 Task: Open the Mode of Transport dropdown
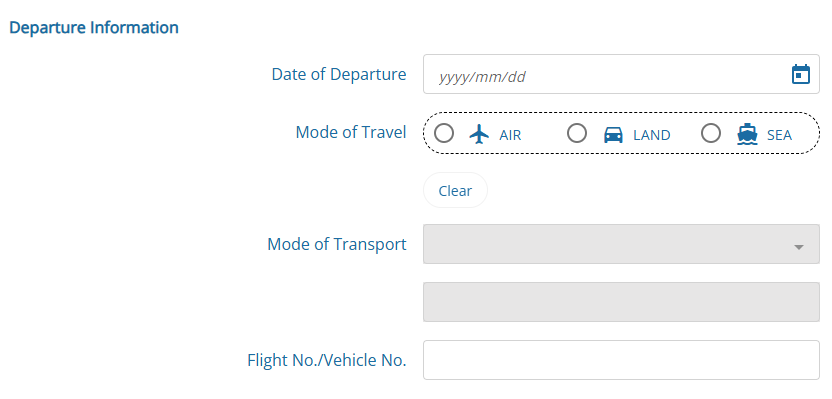pyautogui.click(x=621, y=244)
